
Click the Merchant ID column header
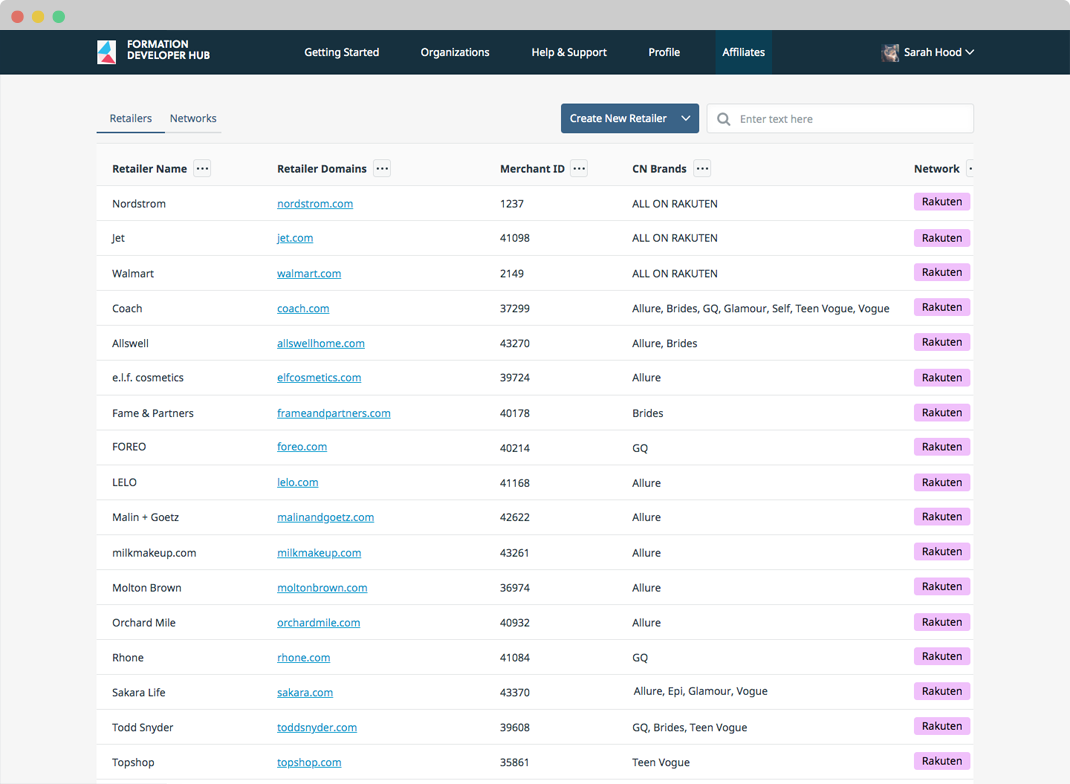coord(532,169)
